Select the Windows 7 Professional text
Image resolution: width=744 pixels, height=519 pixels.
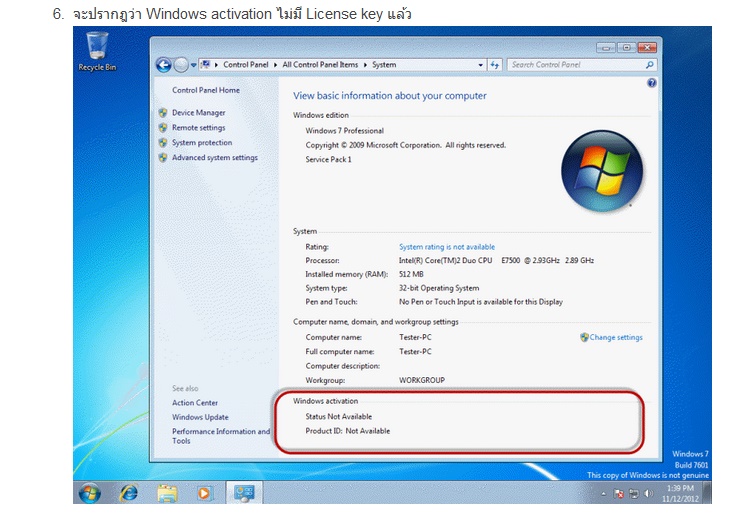(344, 130)
